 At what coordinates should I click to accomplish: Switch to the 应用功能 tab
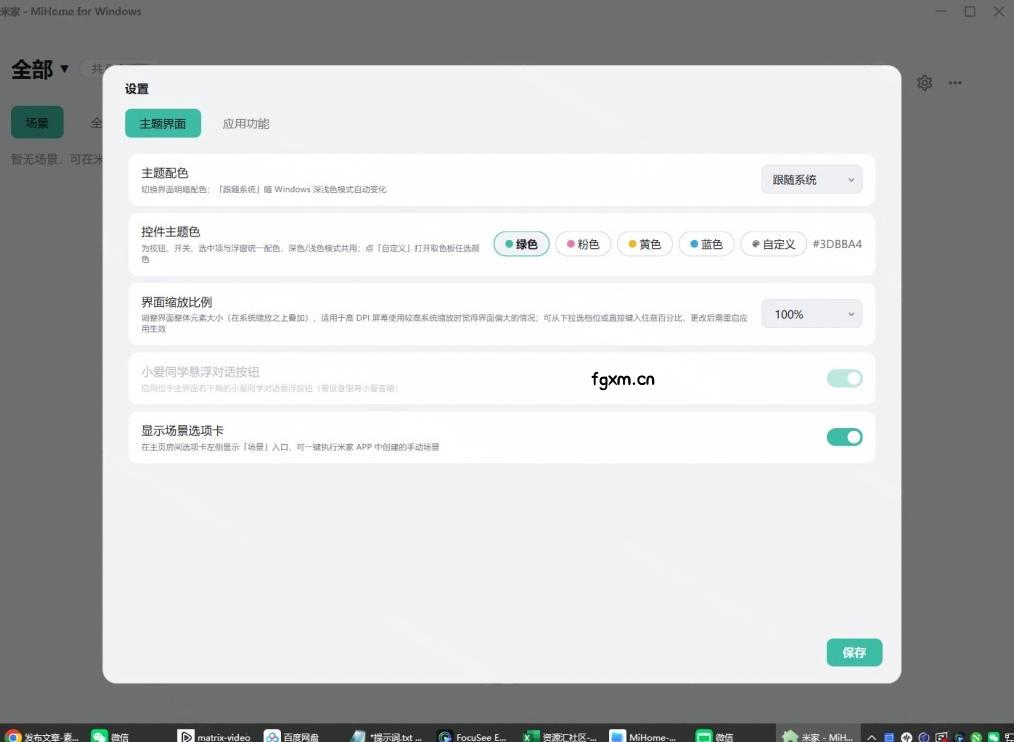point(246,123)
